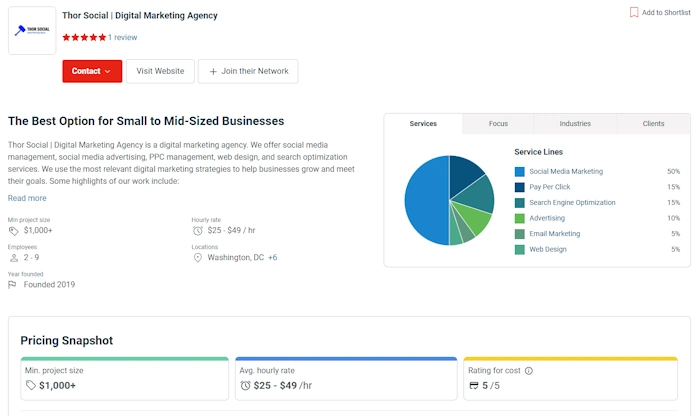Click Washington, DC location text
Image resolution: width=700 pixels, height=416 pixels.
click(236, 258)
